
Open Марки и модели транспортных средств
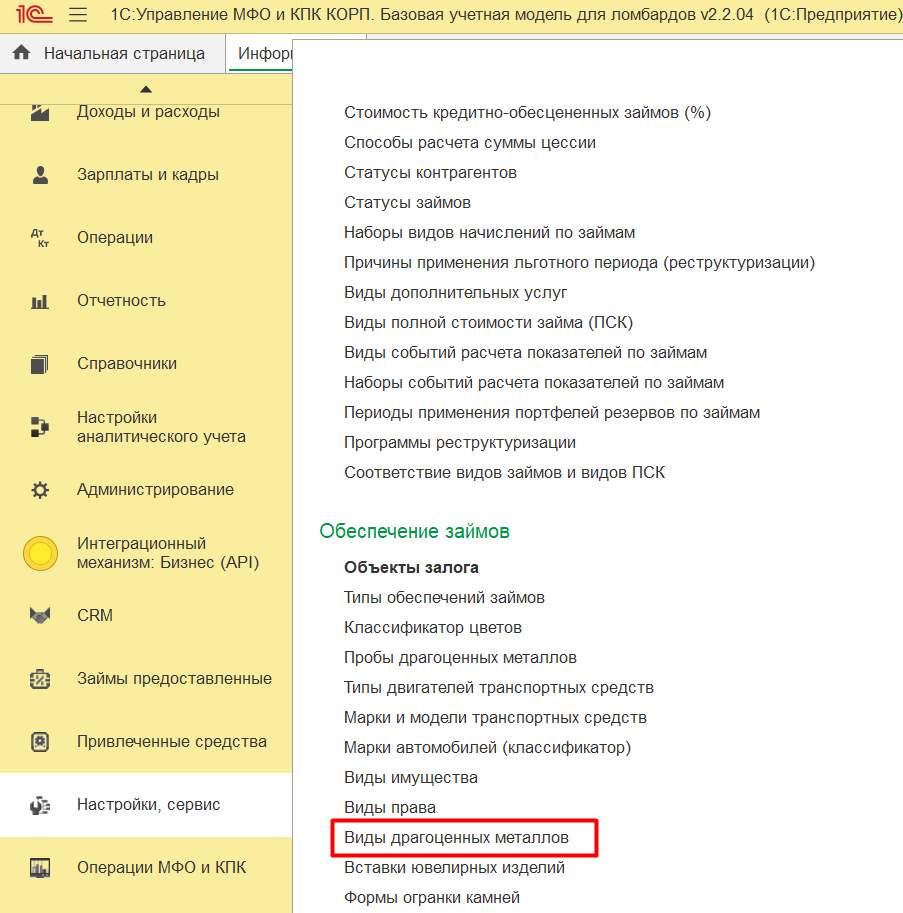[495, 717]
